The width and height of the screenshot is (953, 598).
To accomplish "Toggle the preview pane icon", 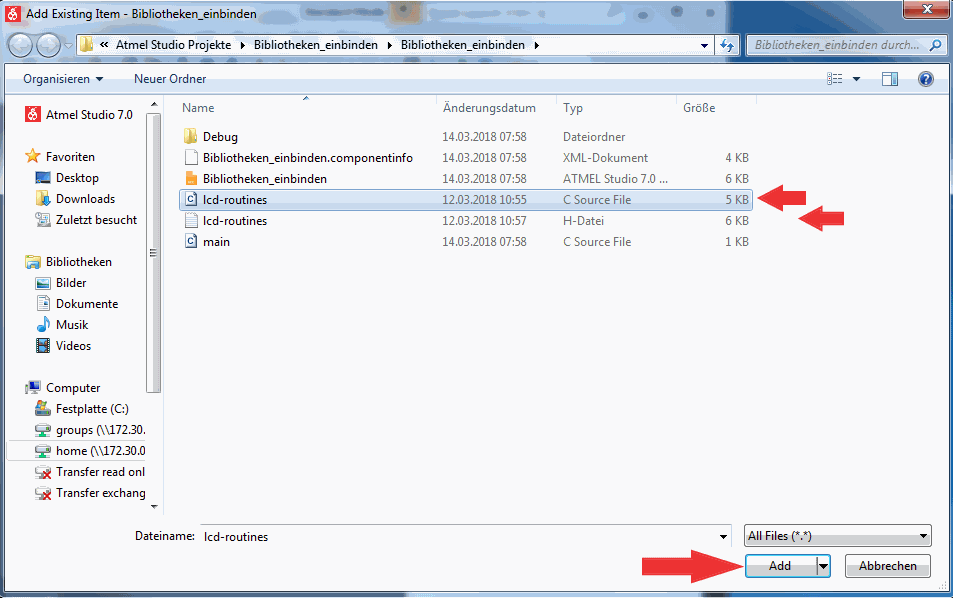I will click(889, 79).
